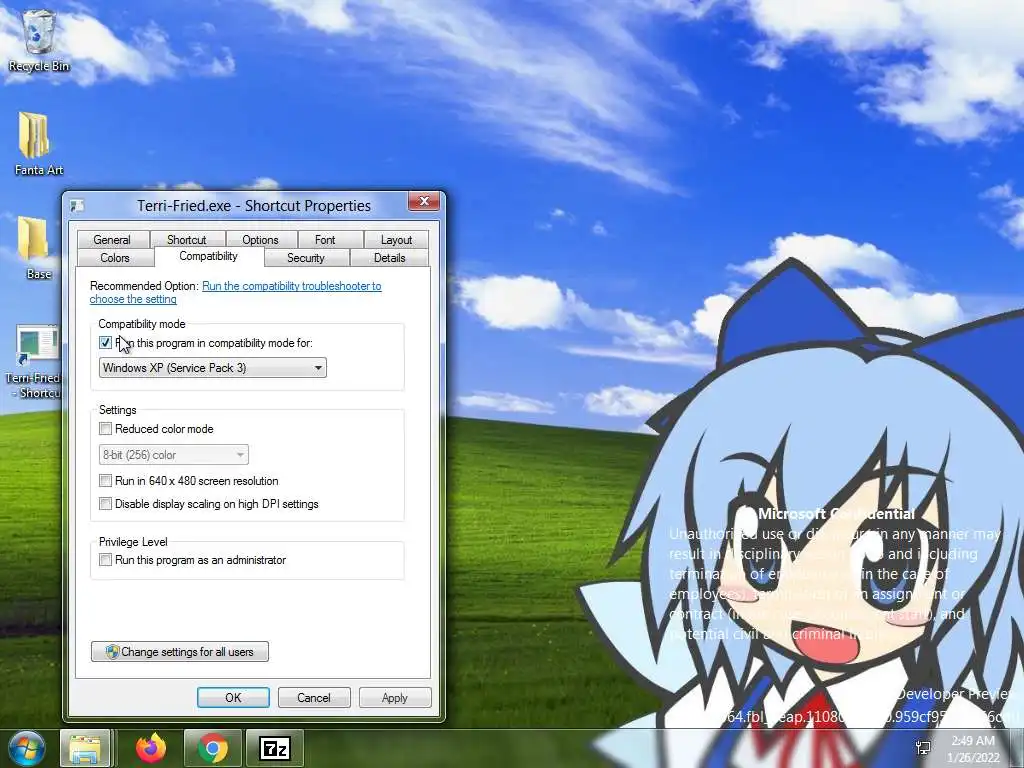Screen dimensions: 1024x768
Task: Open the Options tab
Action: 261,240
